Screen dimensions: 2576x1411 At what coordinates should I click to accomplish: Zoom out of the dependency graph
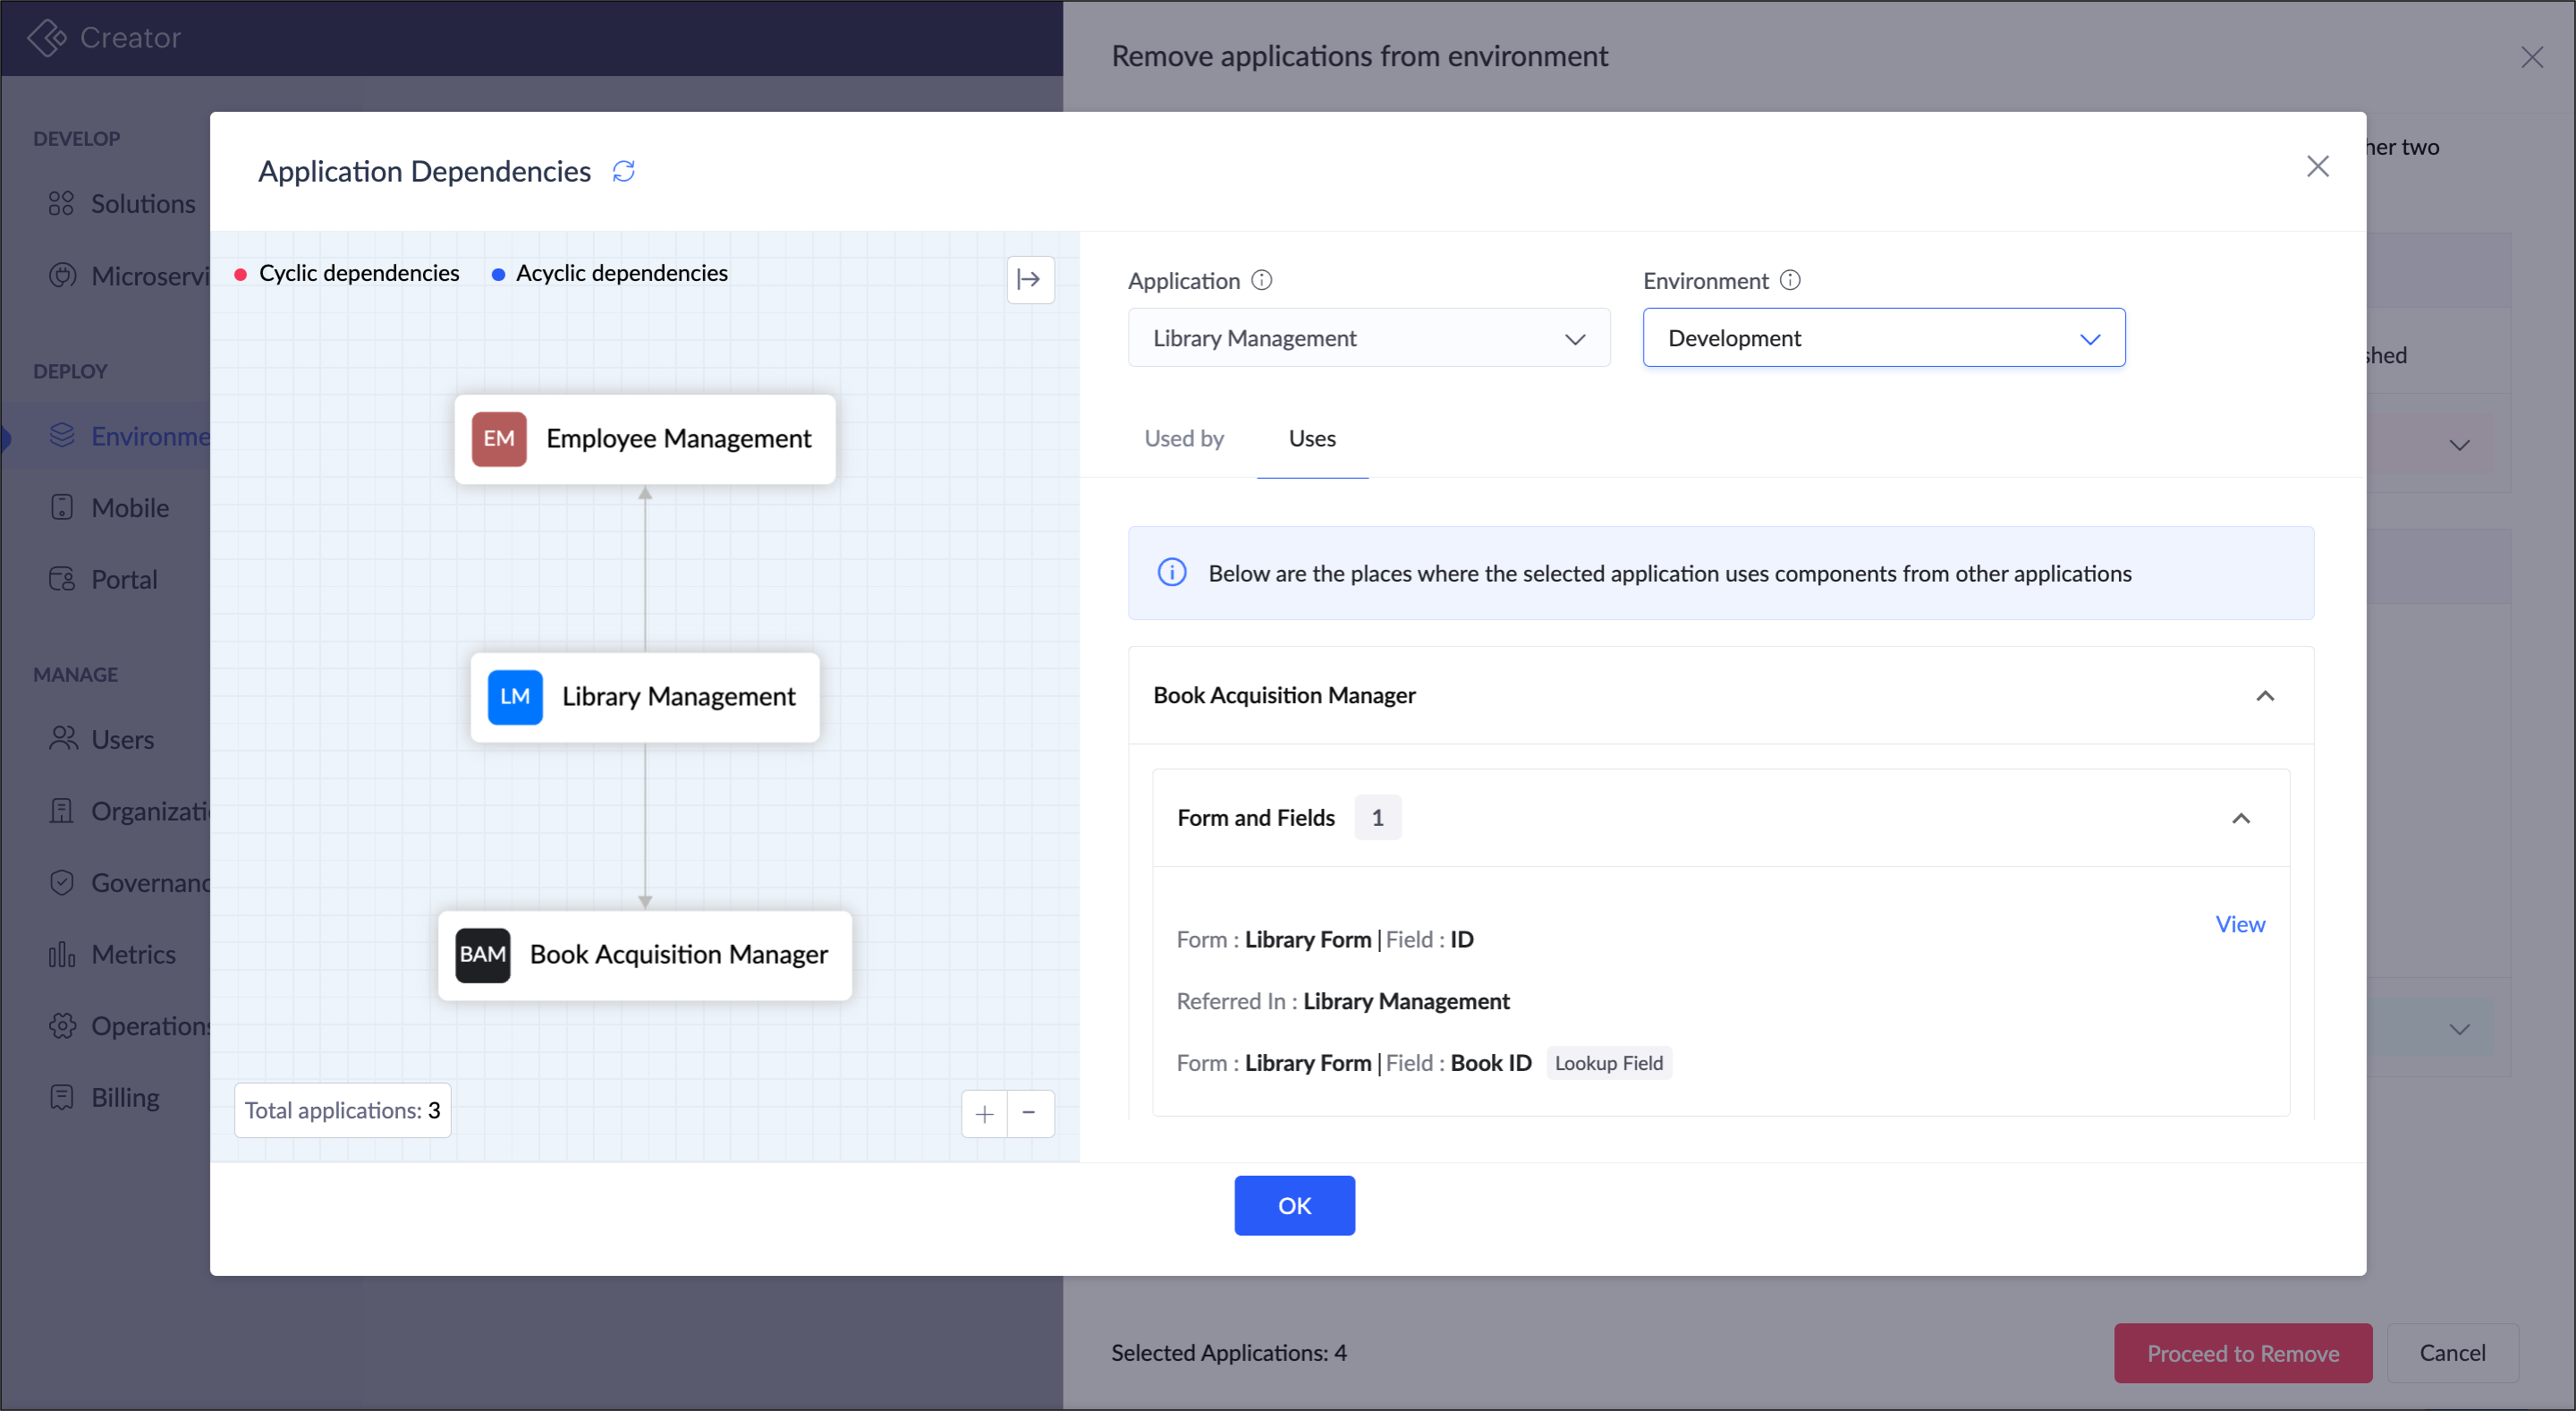coord(1029,1113)
